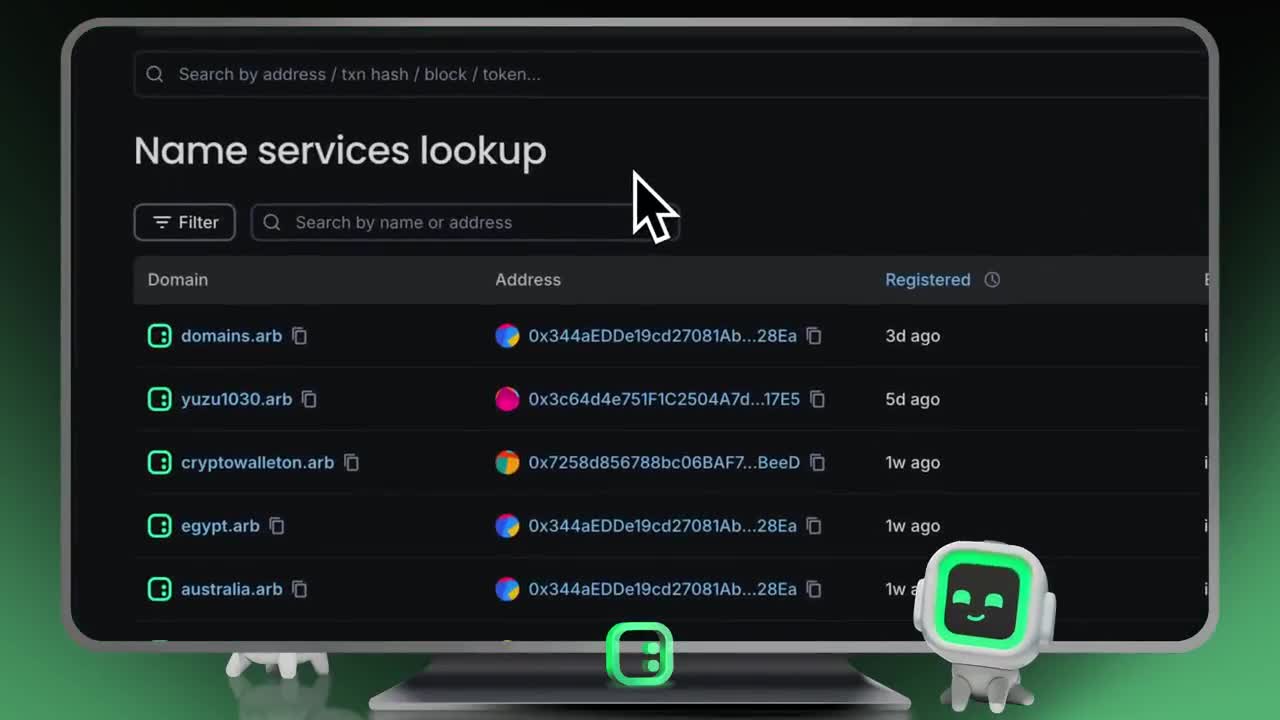Click the Address column header
The image size is (1280, 720).
click(x=528, y=280)
